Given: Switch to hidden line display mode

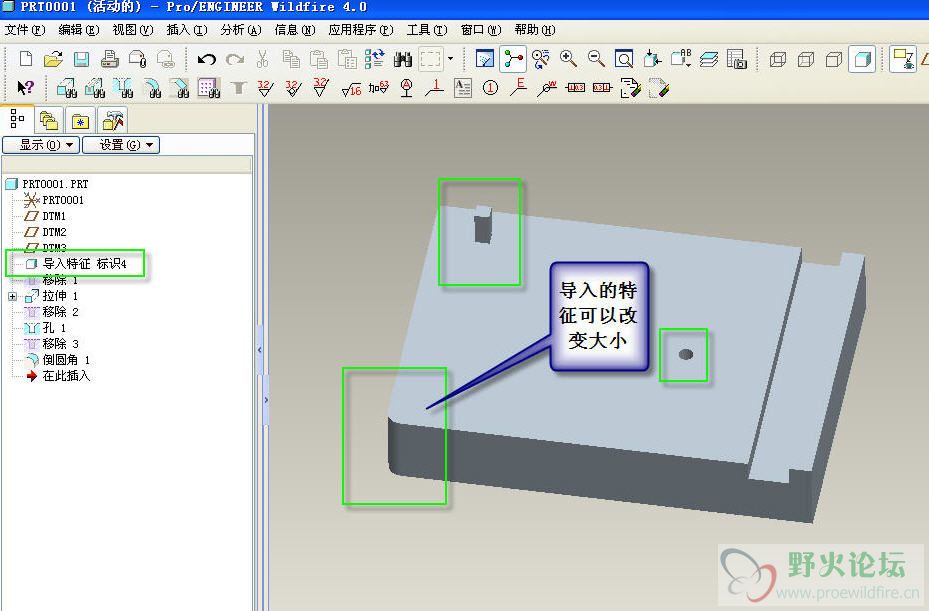Looking at the screenshot, I should coord(806,59).
